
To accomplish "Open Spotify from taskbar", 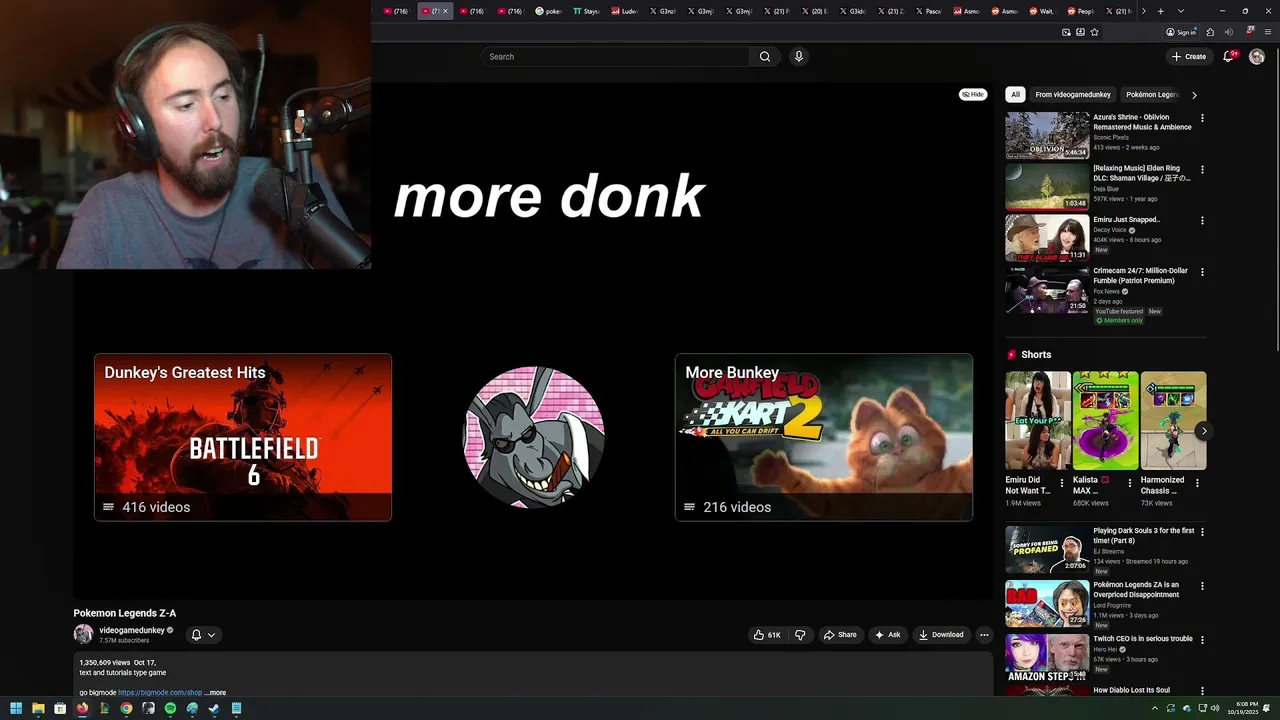I will point(170,708).
